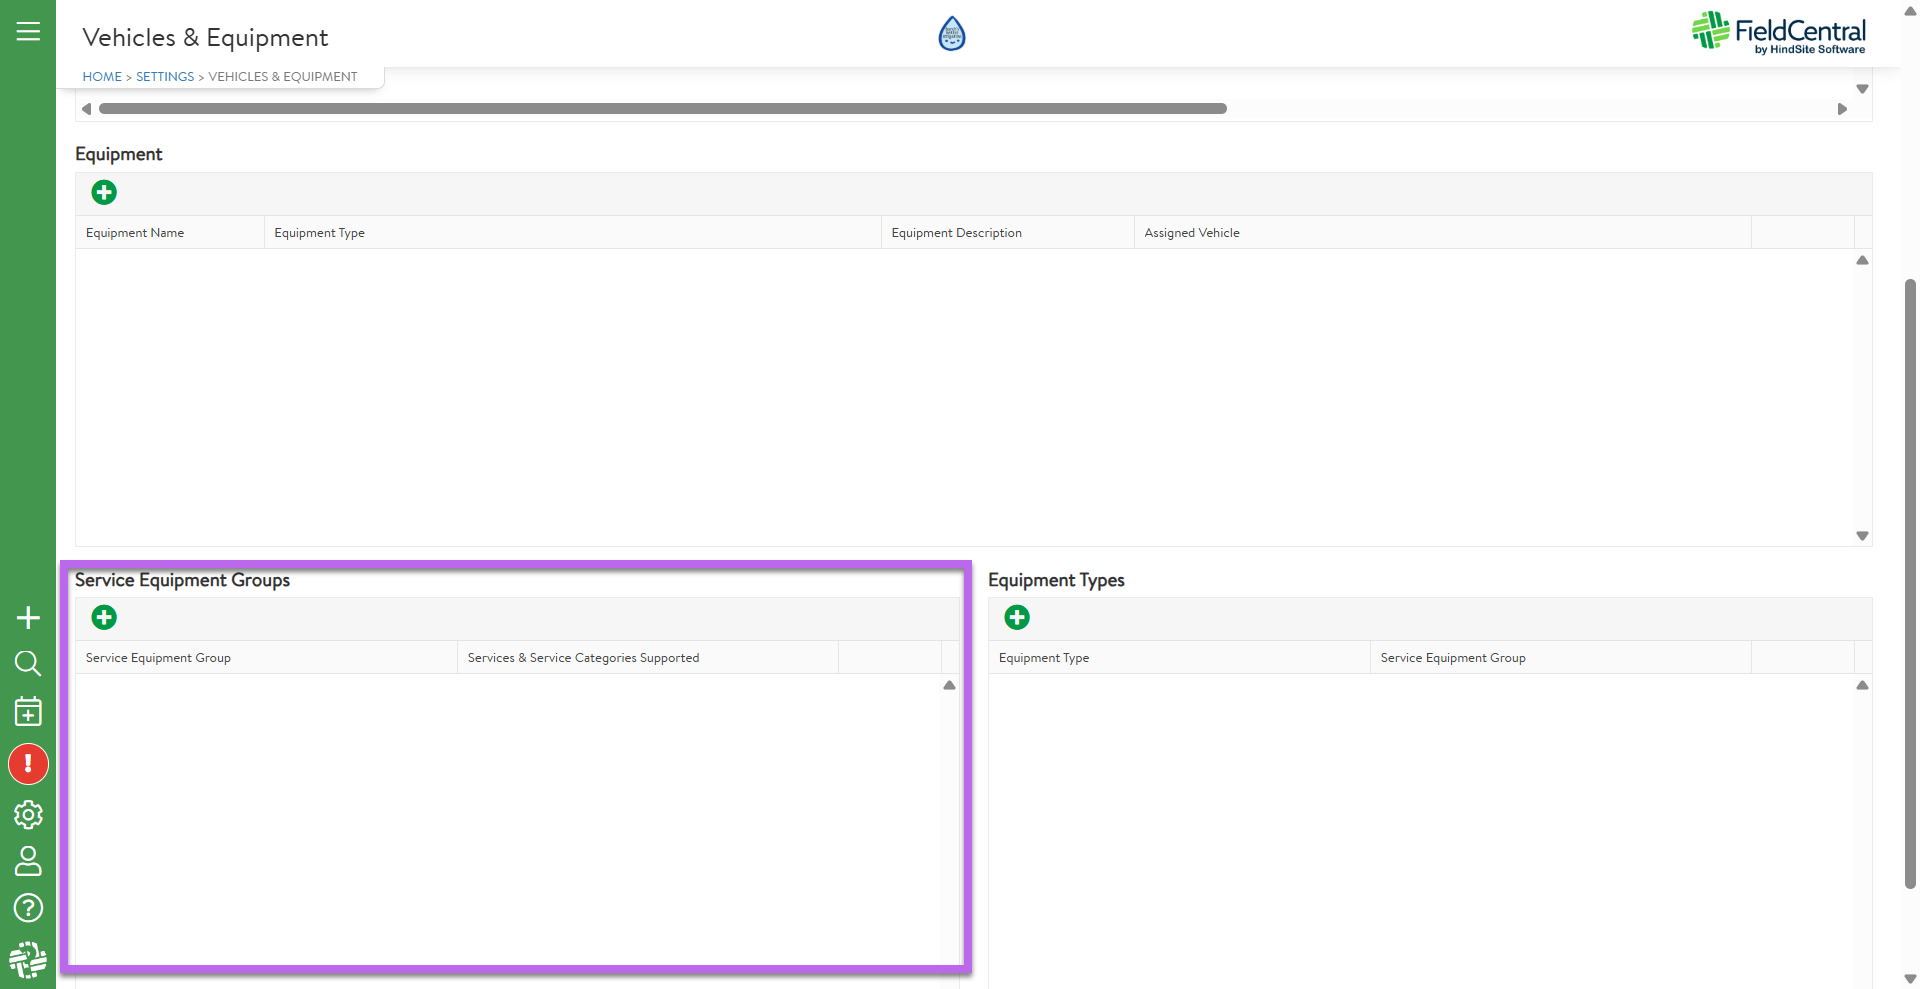Open search from the sidebar magnifier
The image size is (1920, 989).
pyautogui.click(x=28, y=664)
